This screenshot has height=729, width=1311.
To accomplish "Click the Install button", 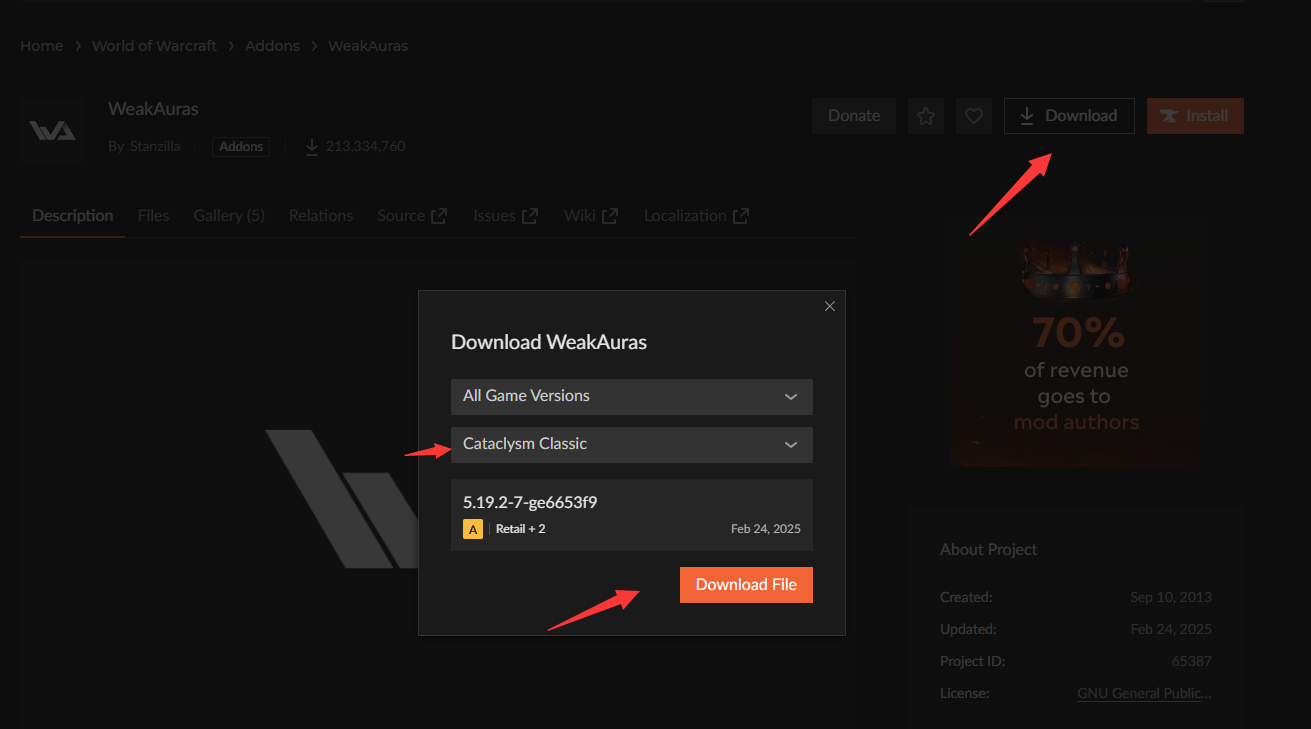I will [1195, 116].
